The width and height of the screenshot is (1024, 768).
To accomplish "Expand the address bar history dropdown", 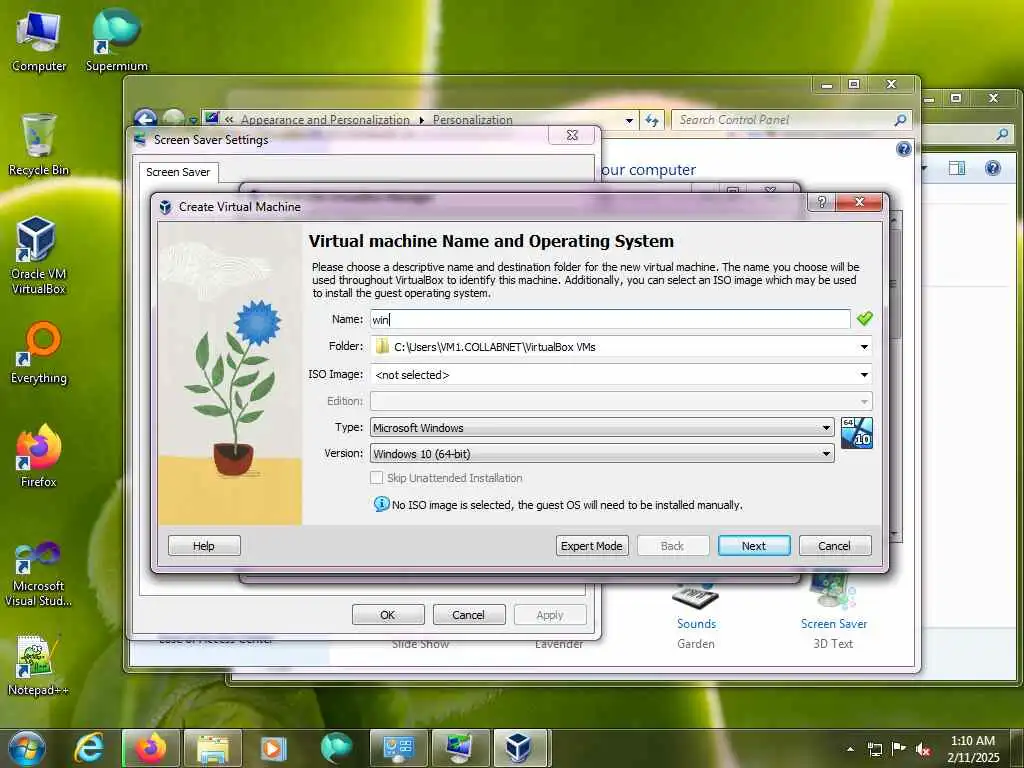I will [x=629, y=121].
